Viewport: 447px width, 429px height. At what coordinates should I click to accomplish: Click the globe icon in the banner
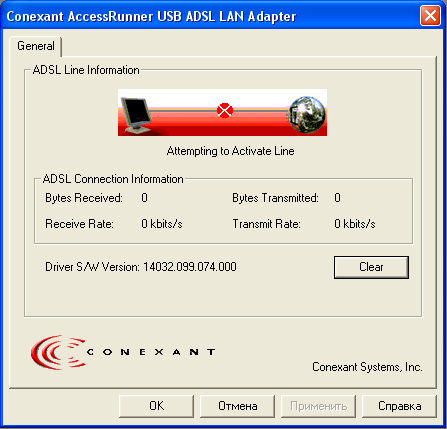click(307, 114)
